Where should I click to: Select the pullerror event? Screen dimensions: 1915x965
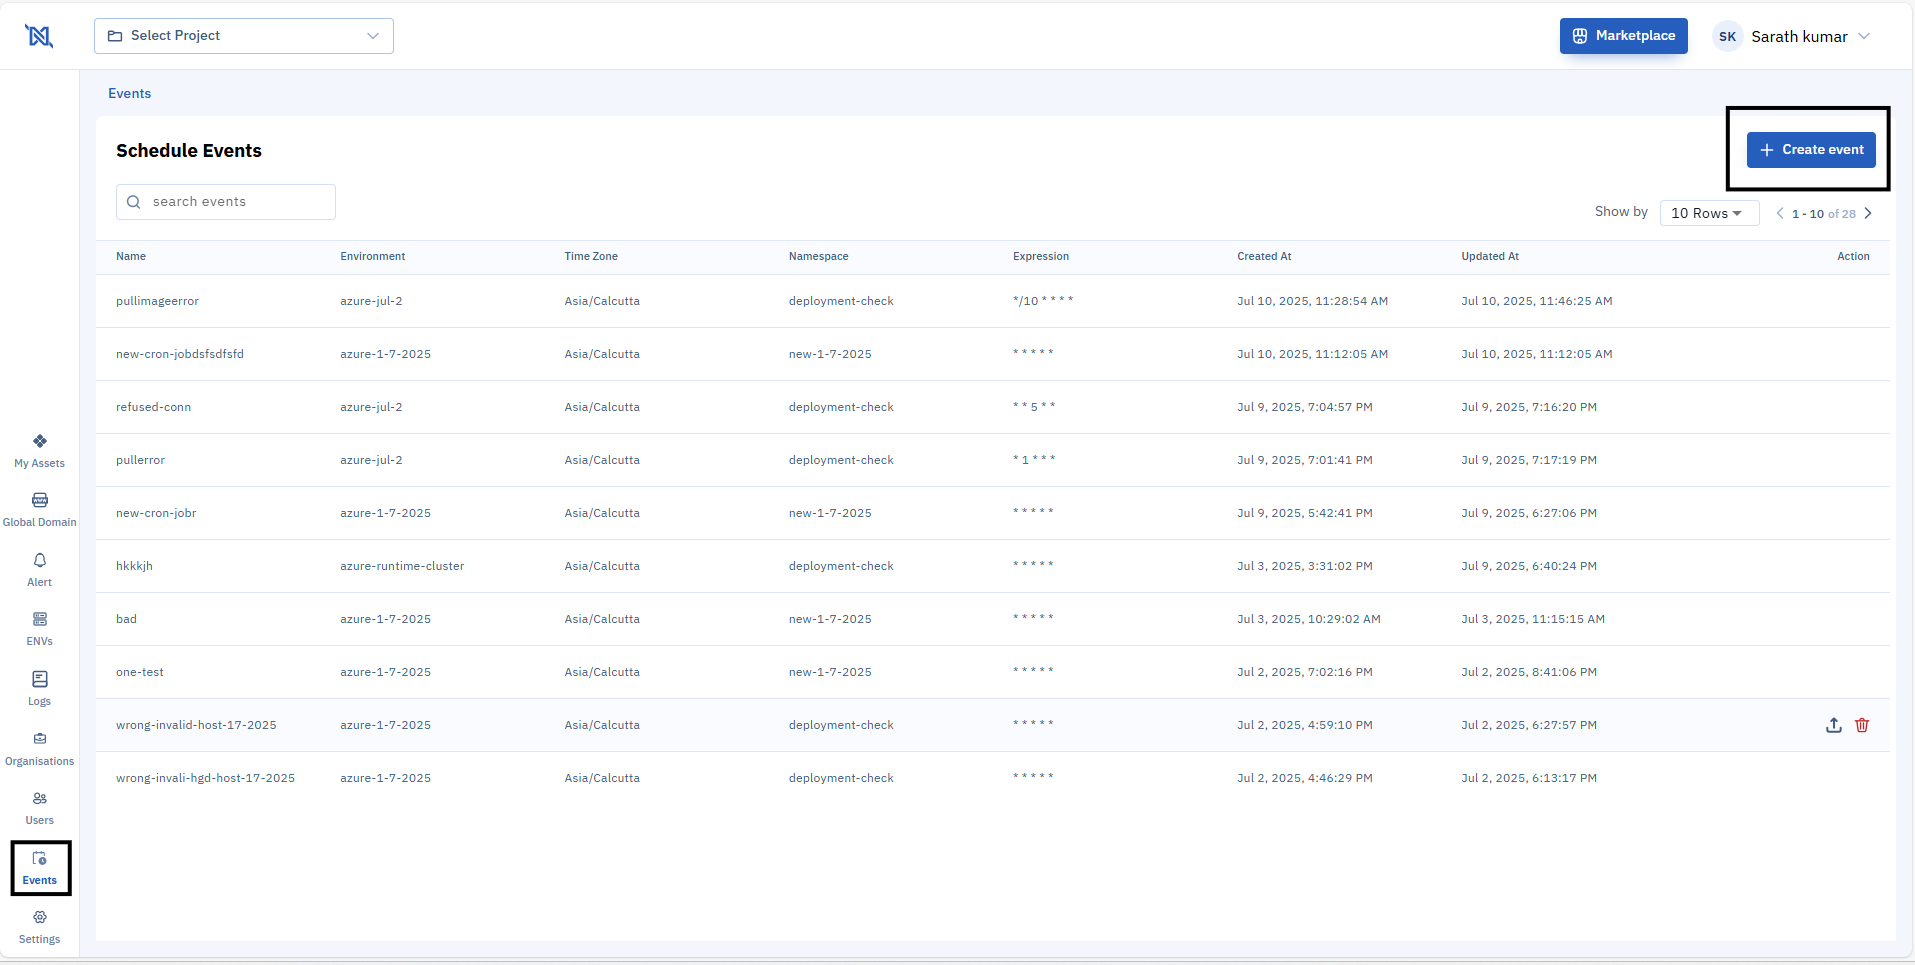click(140, 460)
